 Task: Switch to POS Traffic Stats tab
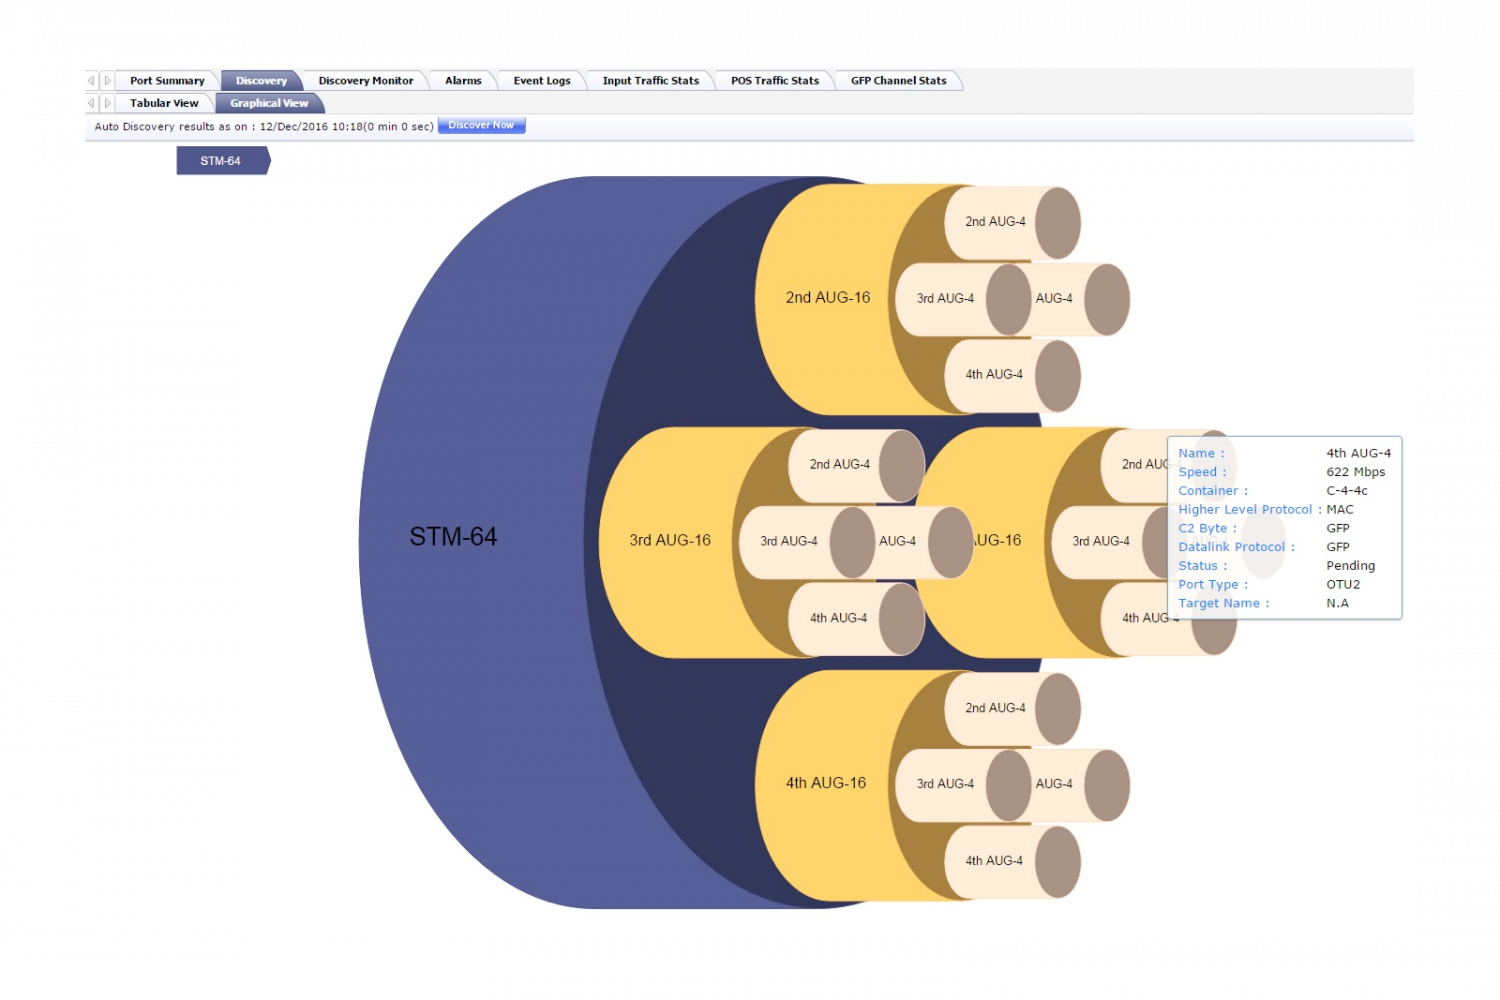click(x=775, y=81)
